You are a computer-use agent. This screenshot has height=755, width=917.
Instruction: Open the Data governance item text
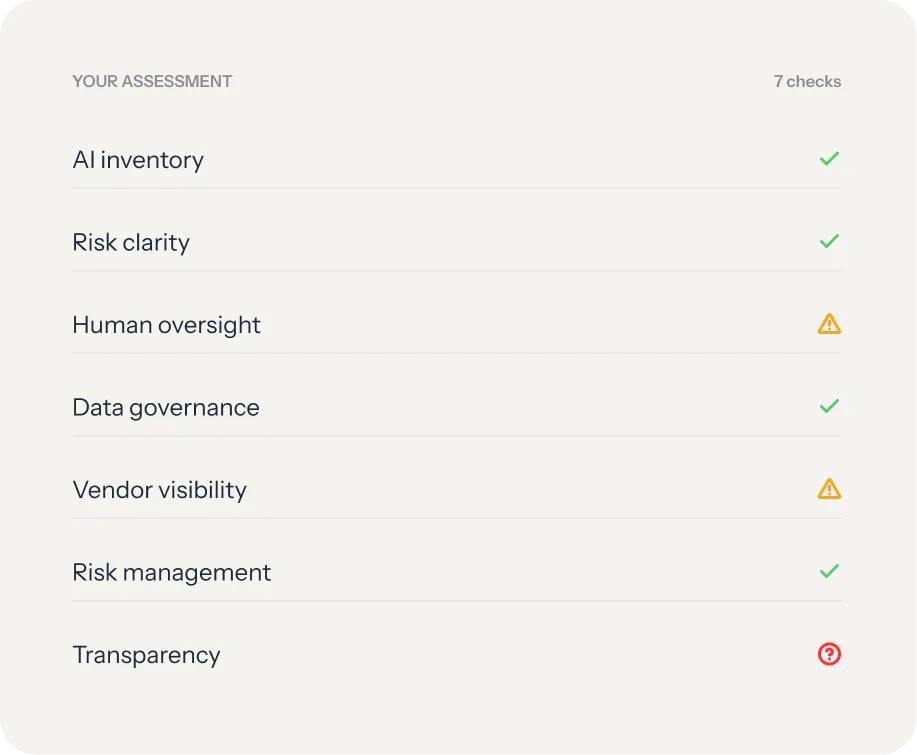click(x=166, y=408)
